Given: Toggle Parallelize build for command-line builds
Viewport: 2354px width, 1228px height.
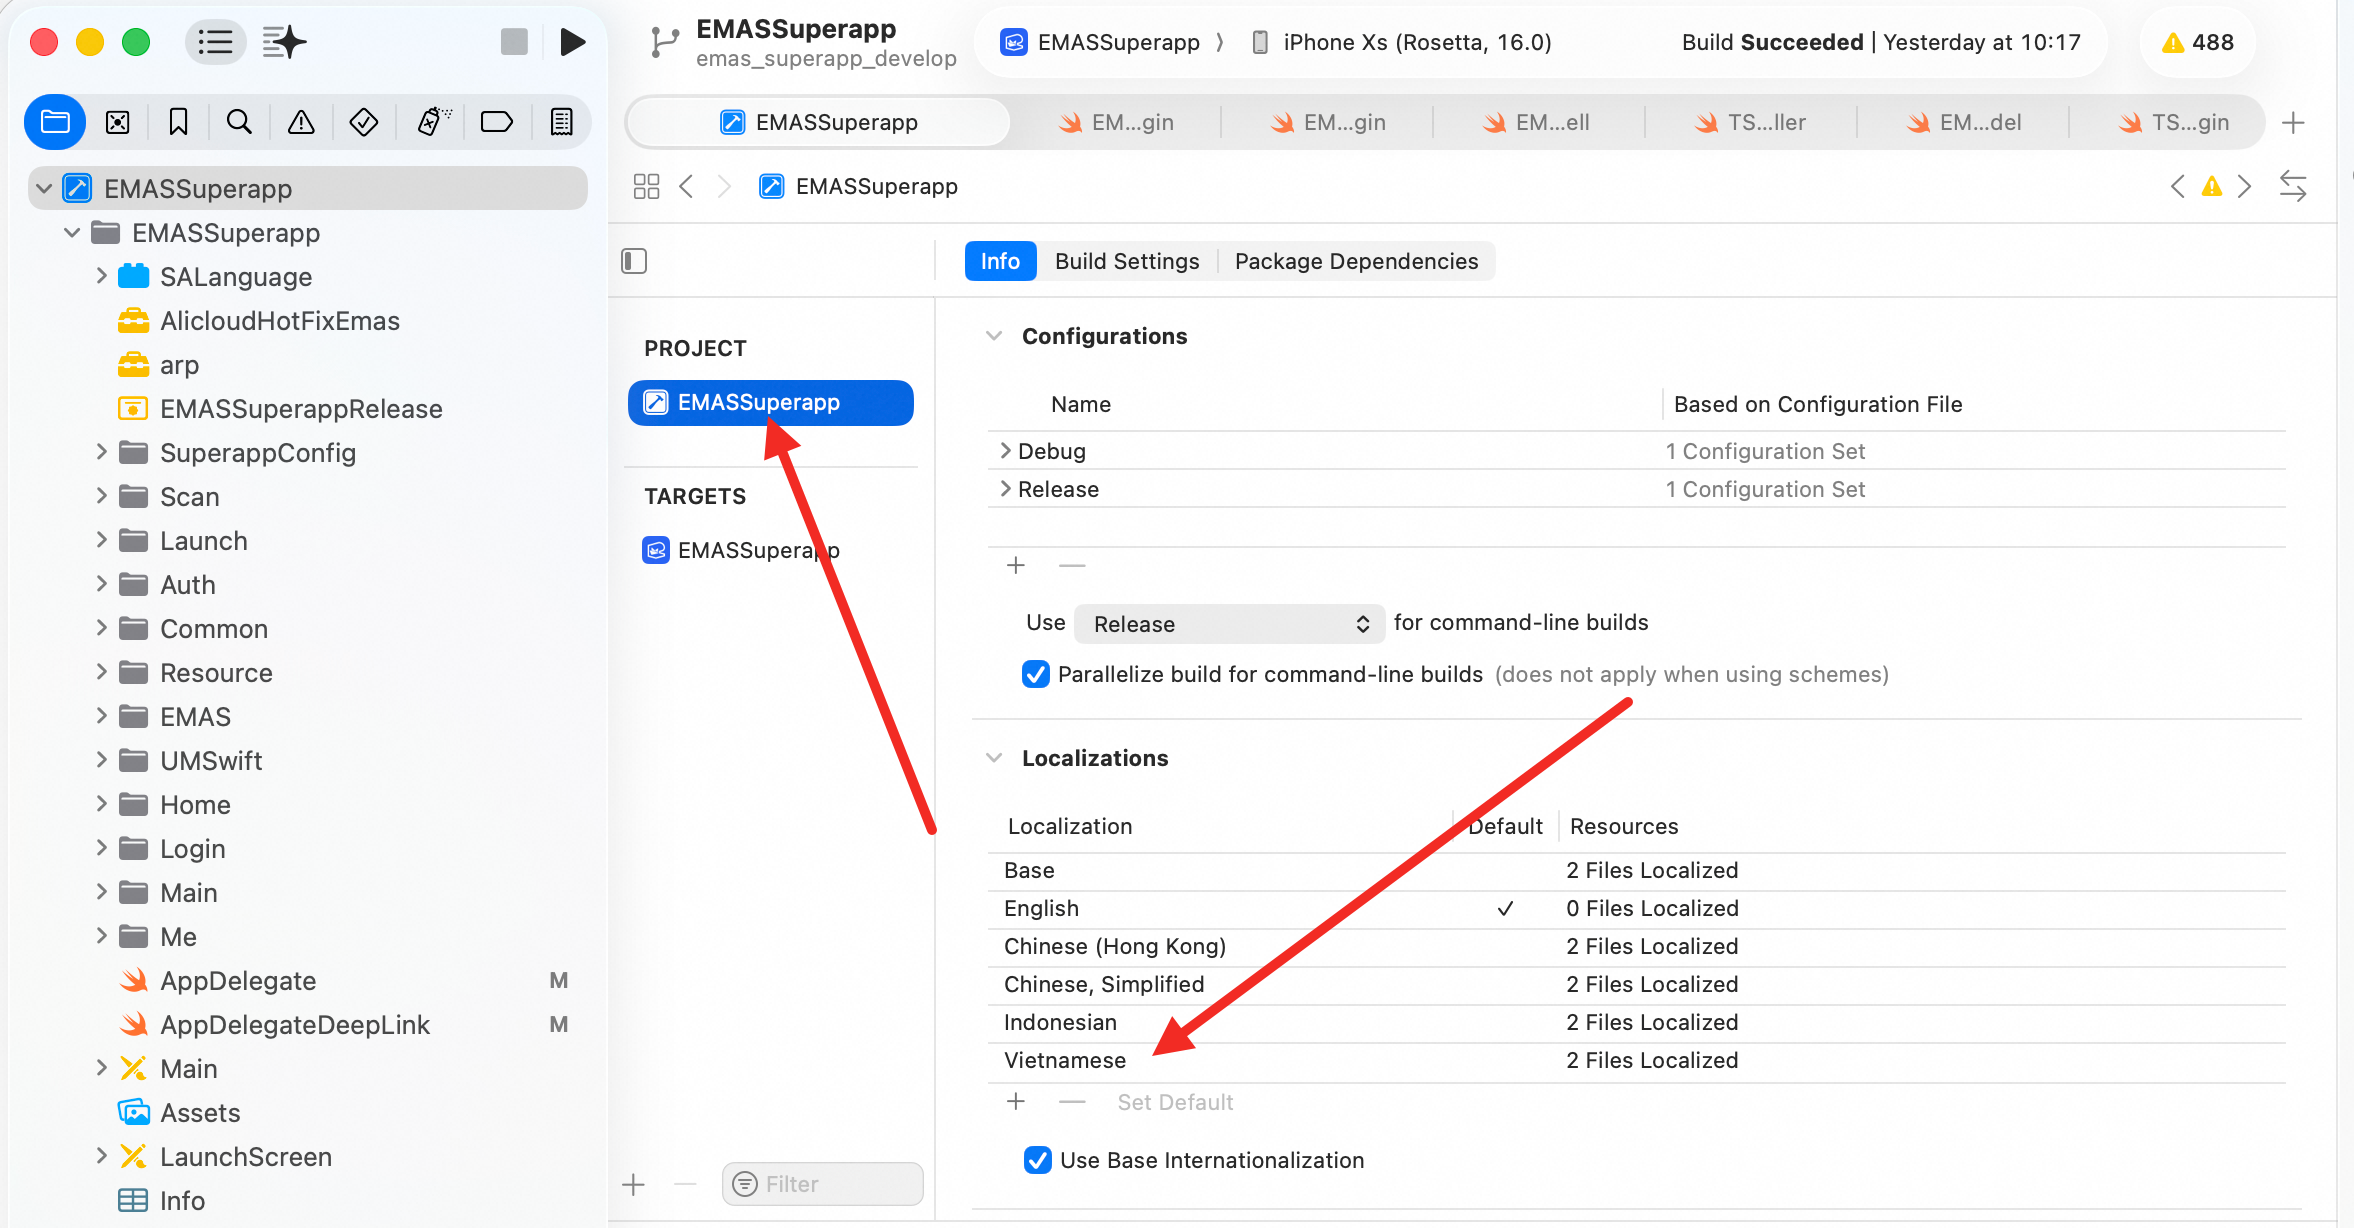Looking at the screenshot, I should (1036, 674).
